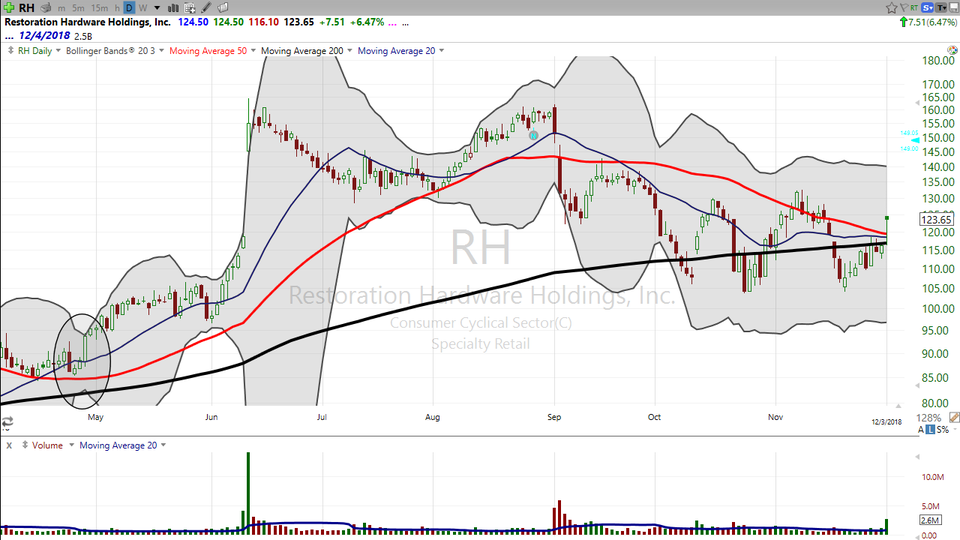Select the W weekly timeframe
This screenshot has width=960, height=540.
click(143, 8)
